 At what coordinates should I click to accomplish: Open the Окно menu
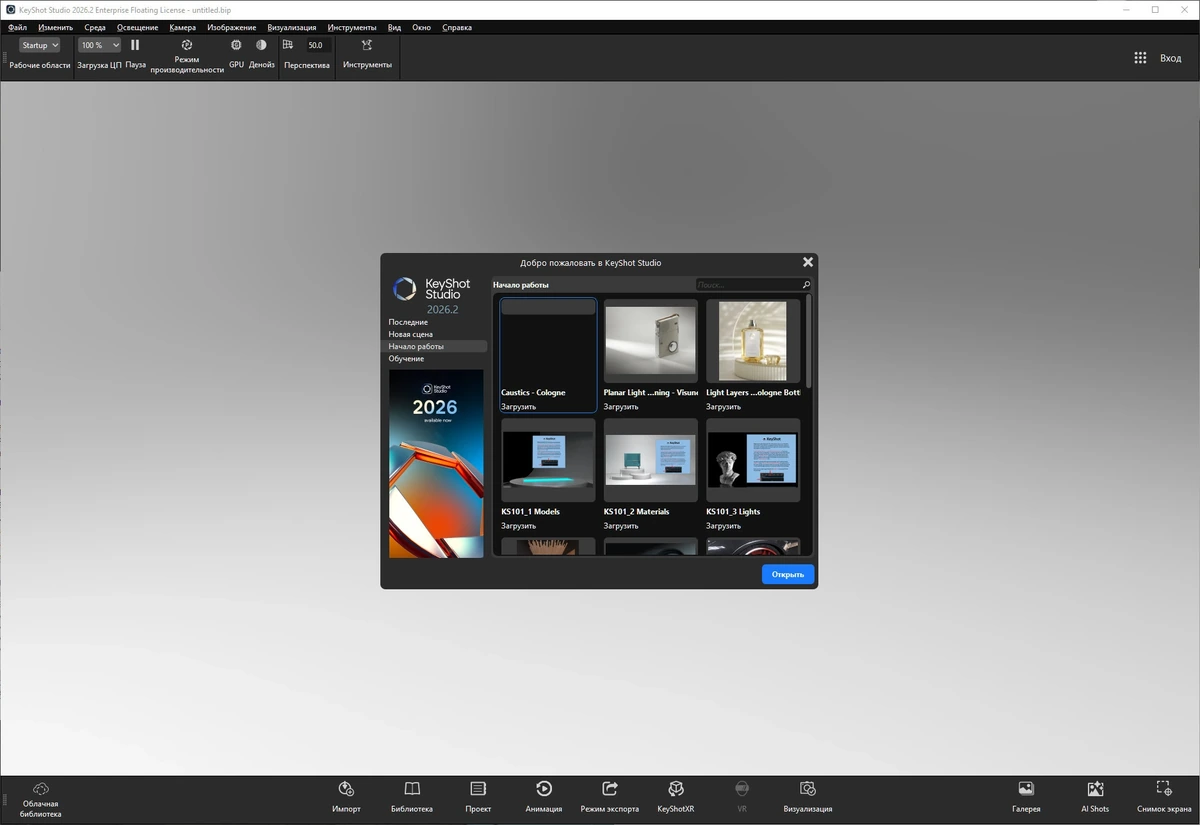pos(422,27)
